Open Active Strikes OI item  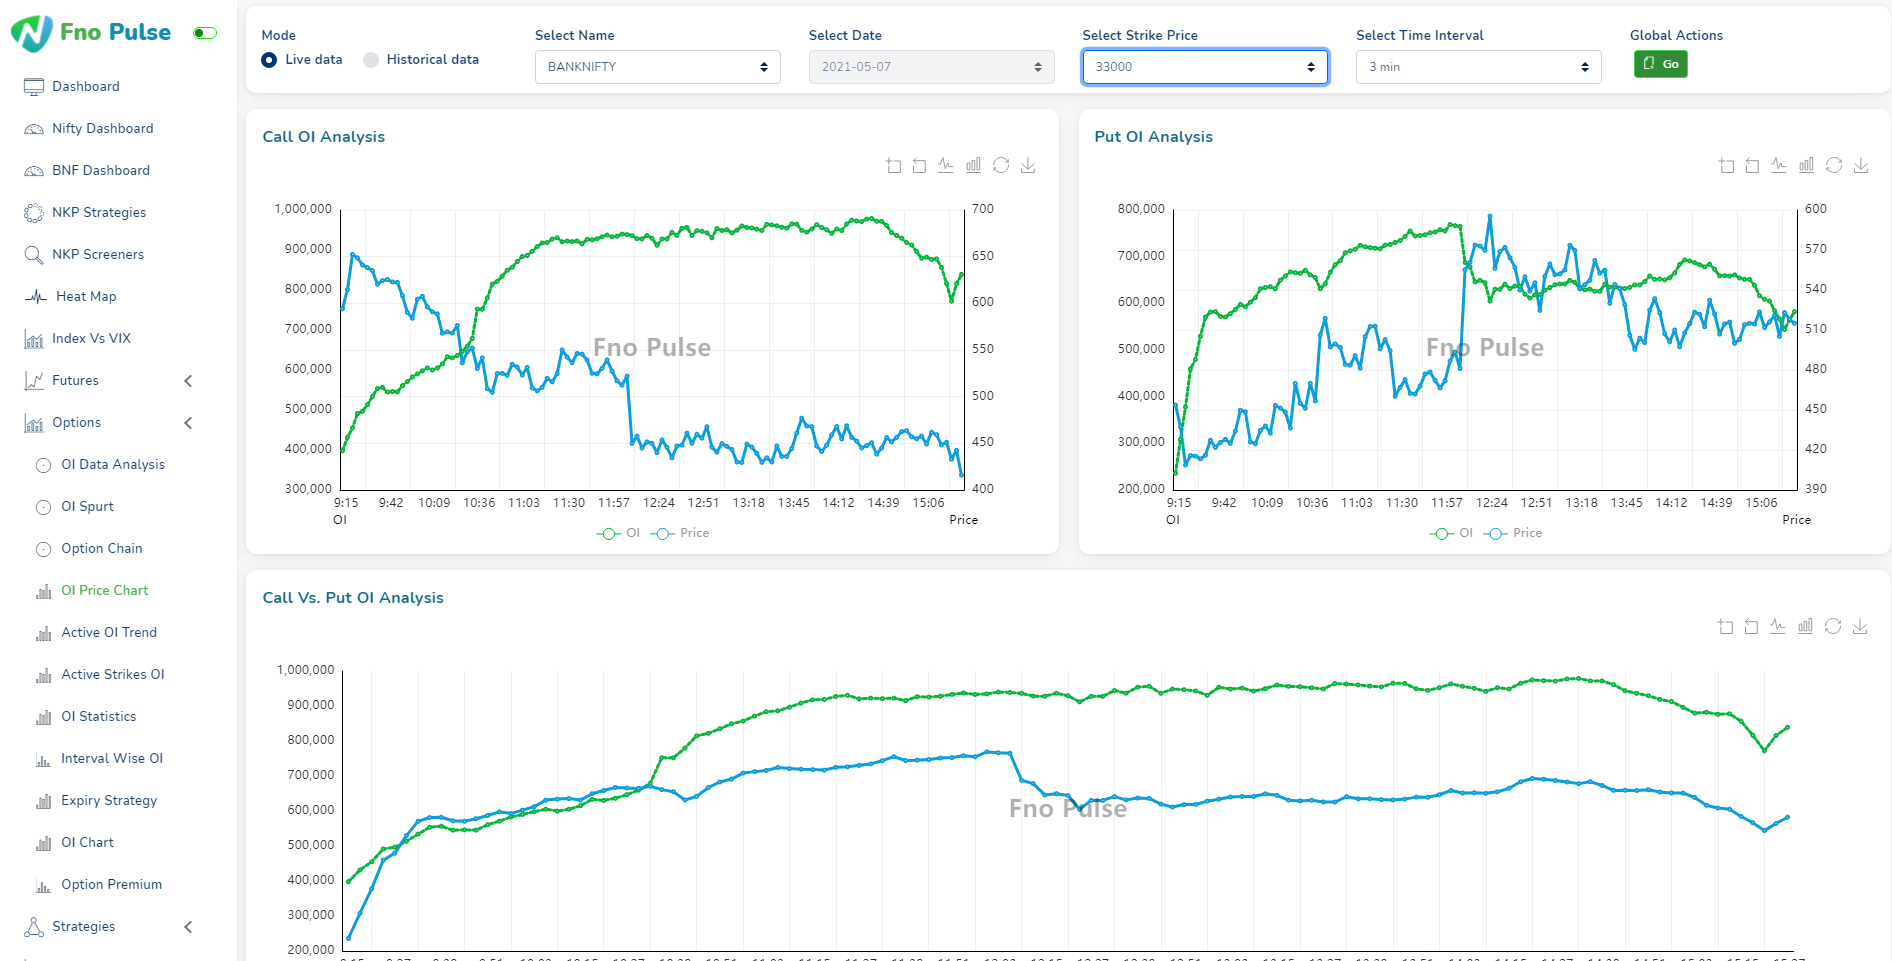pyautogui.click(x=113, y=674)
